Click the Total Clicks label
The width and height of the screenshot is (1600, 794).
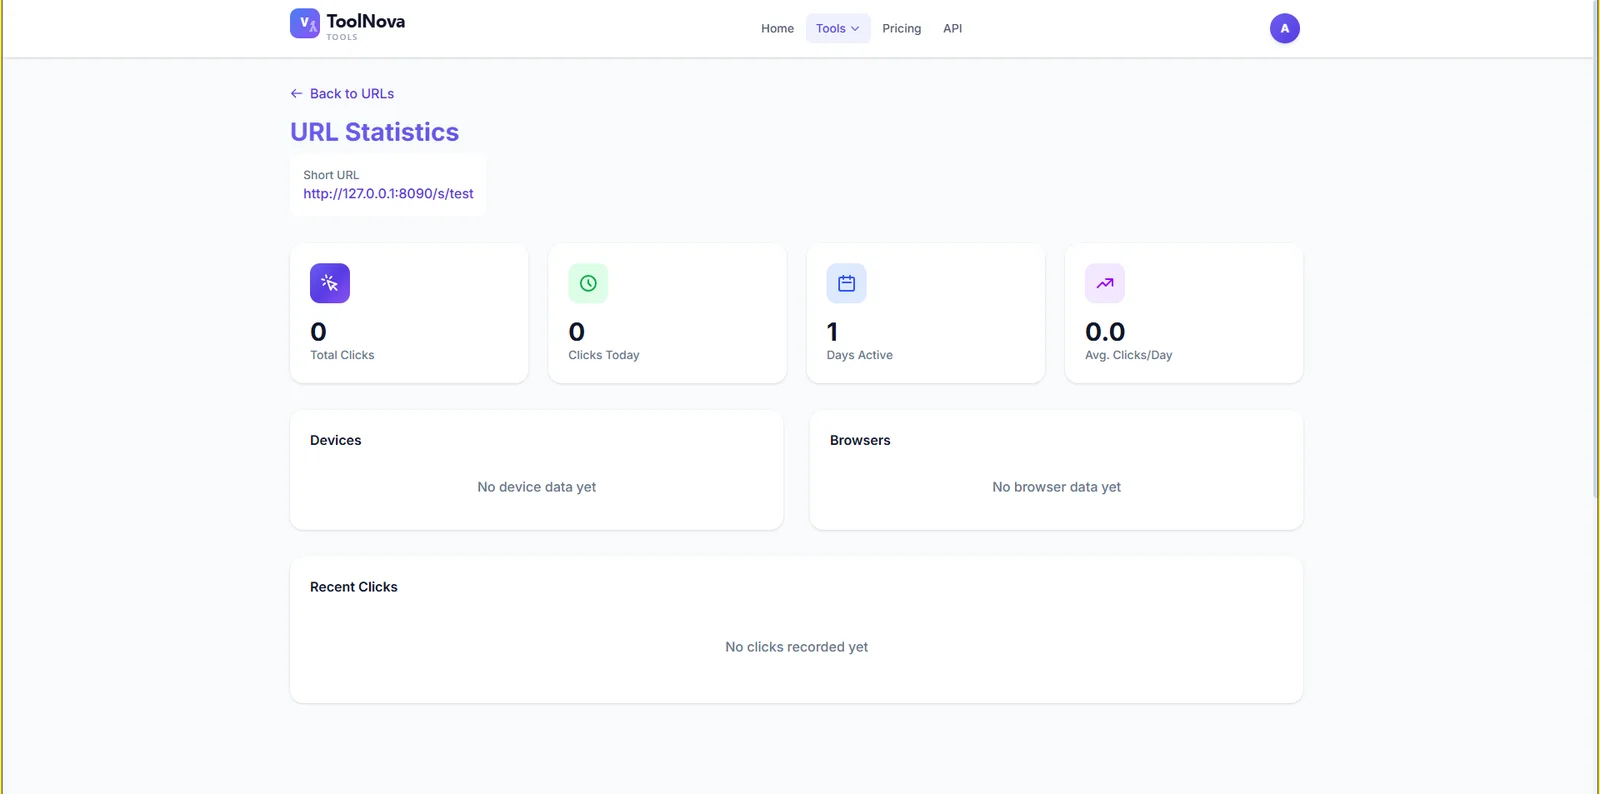pos(342,355)
